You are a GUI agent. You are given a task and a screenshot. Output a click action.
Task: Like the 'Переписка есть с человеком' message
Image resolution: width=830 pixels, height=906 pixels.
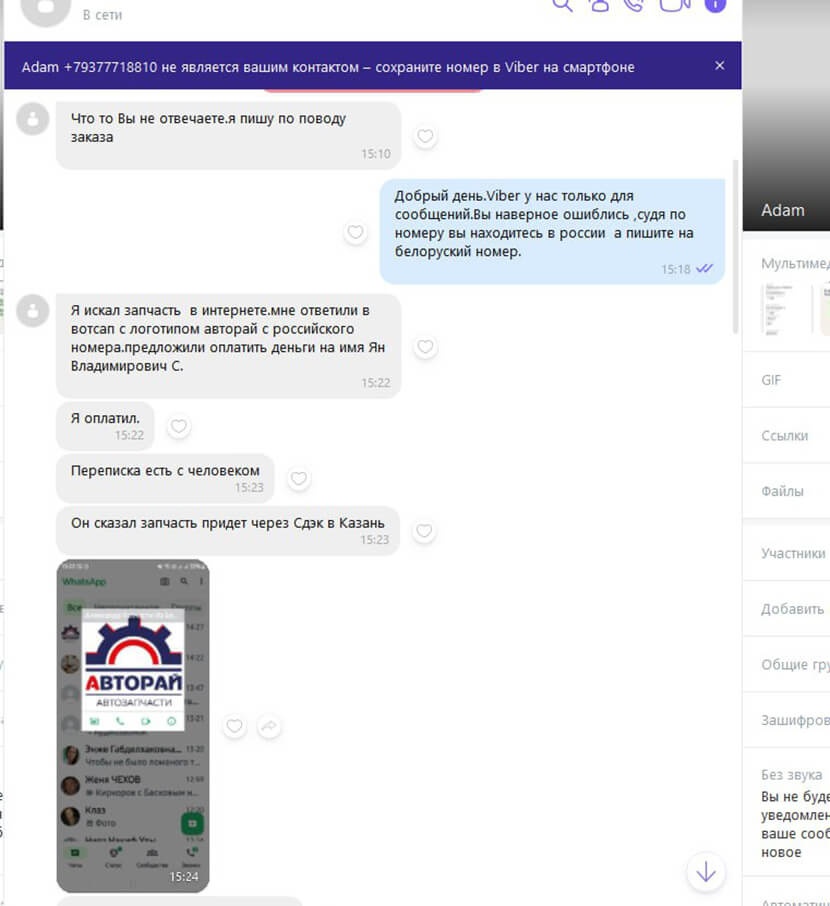tap(298, 479)
